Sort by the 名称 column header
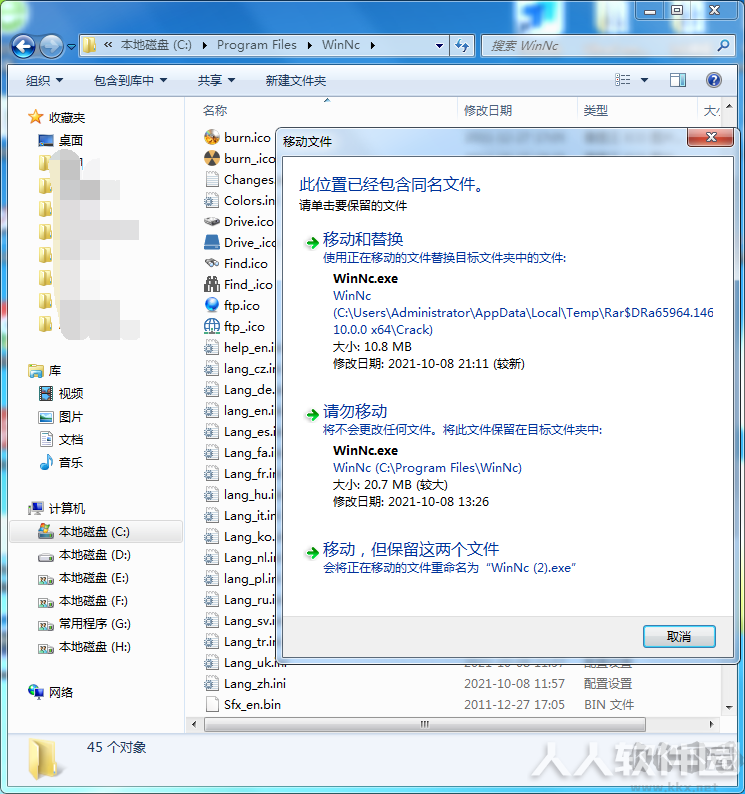Image resolution: width=745 pixels, height=794 pixels. click(x=215, y=110)
